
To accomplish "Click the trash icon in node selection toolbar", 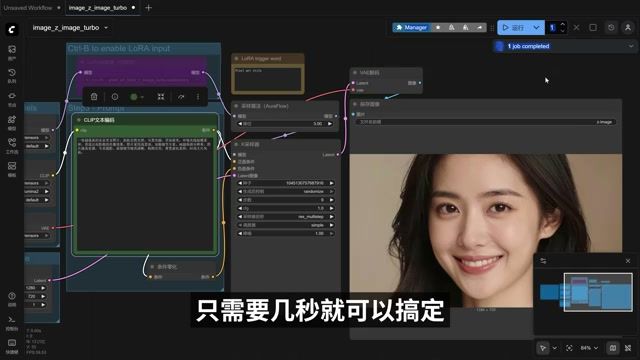I will (x=94, y=97).
